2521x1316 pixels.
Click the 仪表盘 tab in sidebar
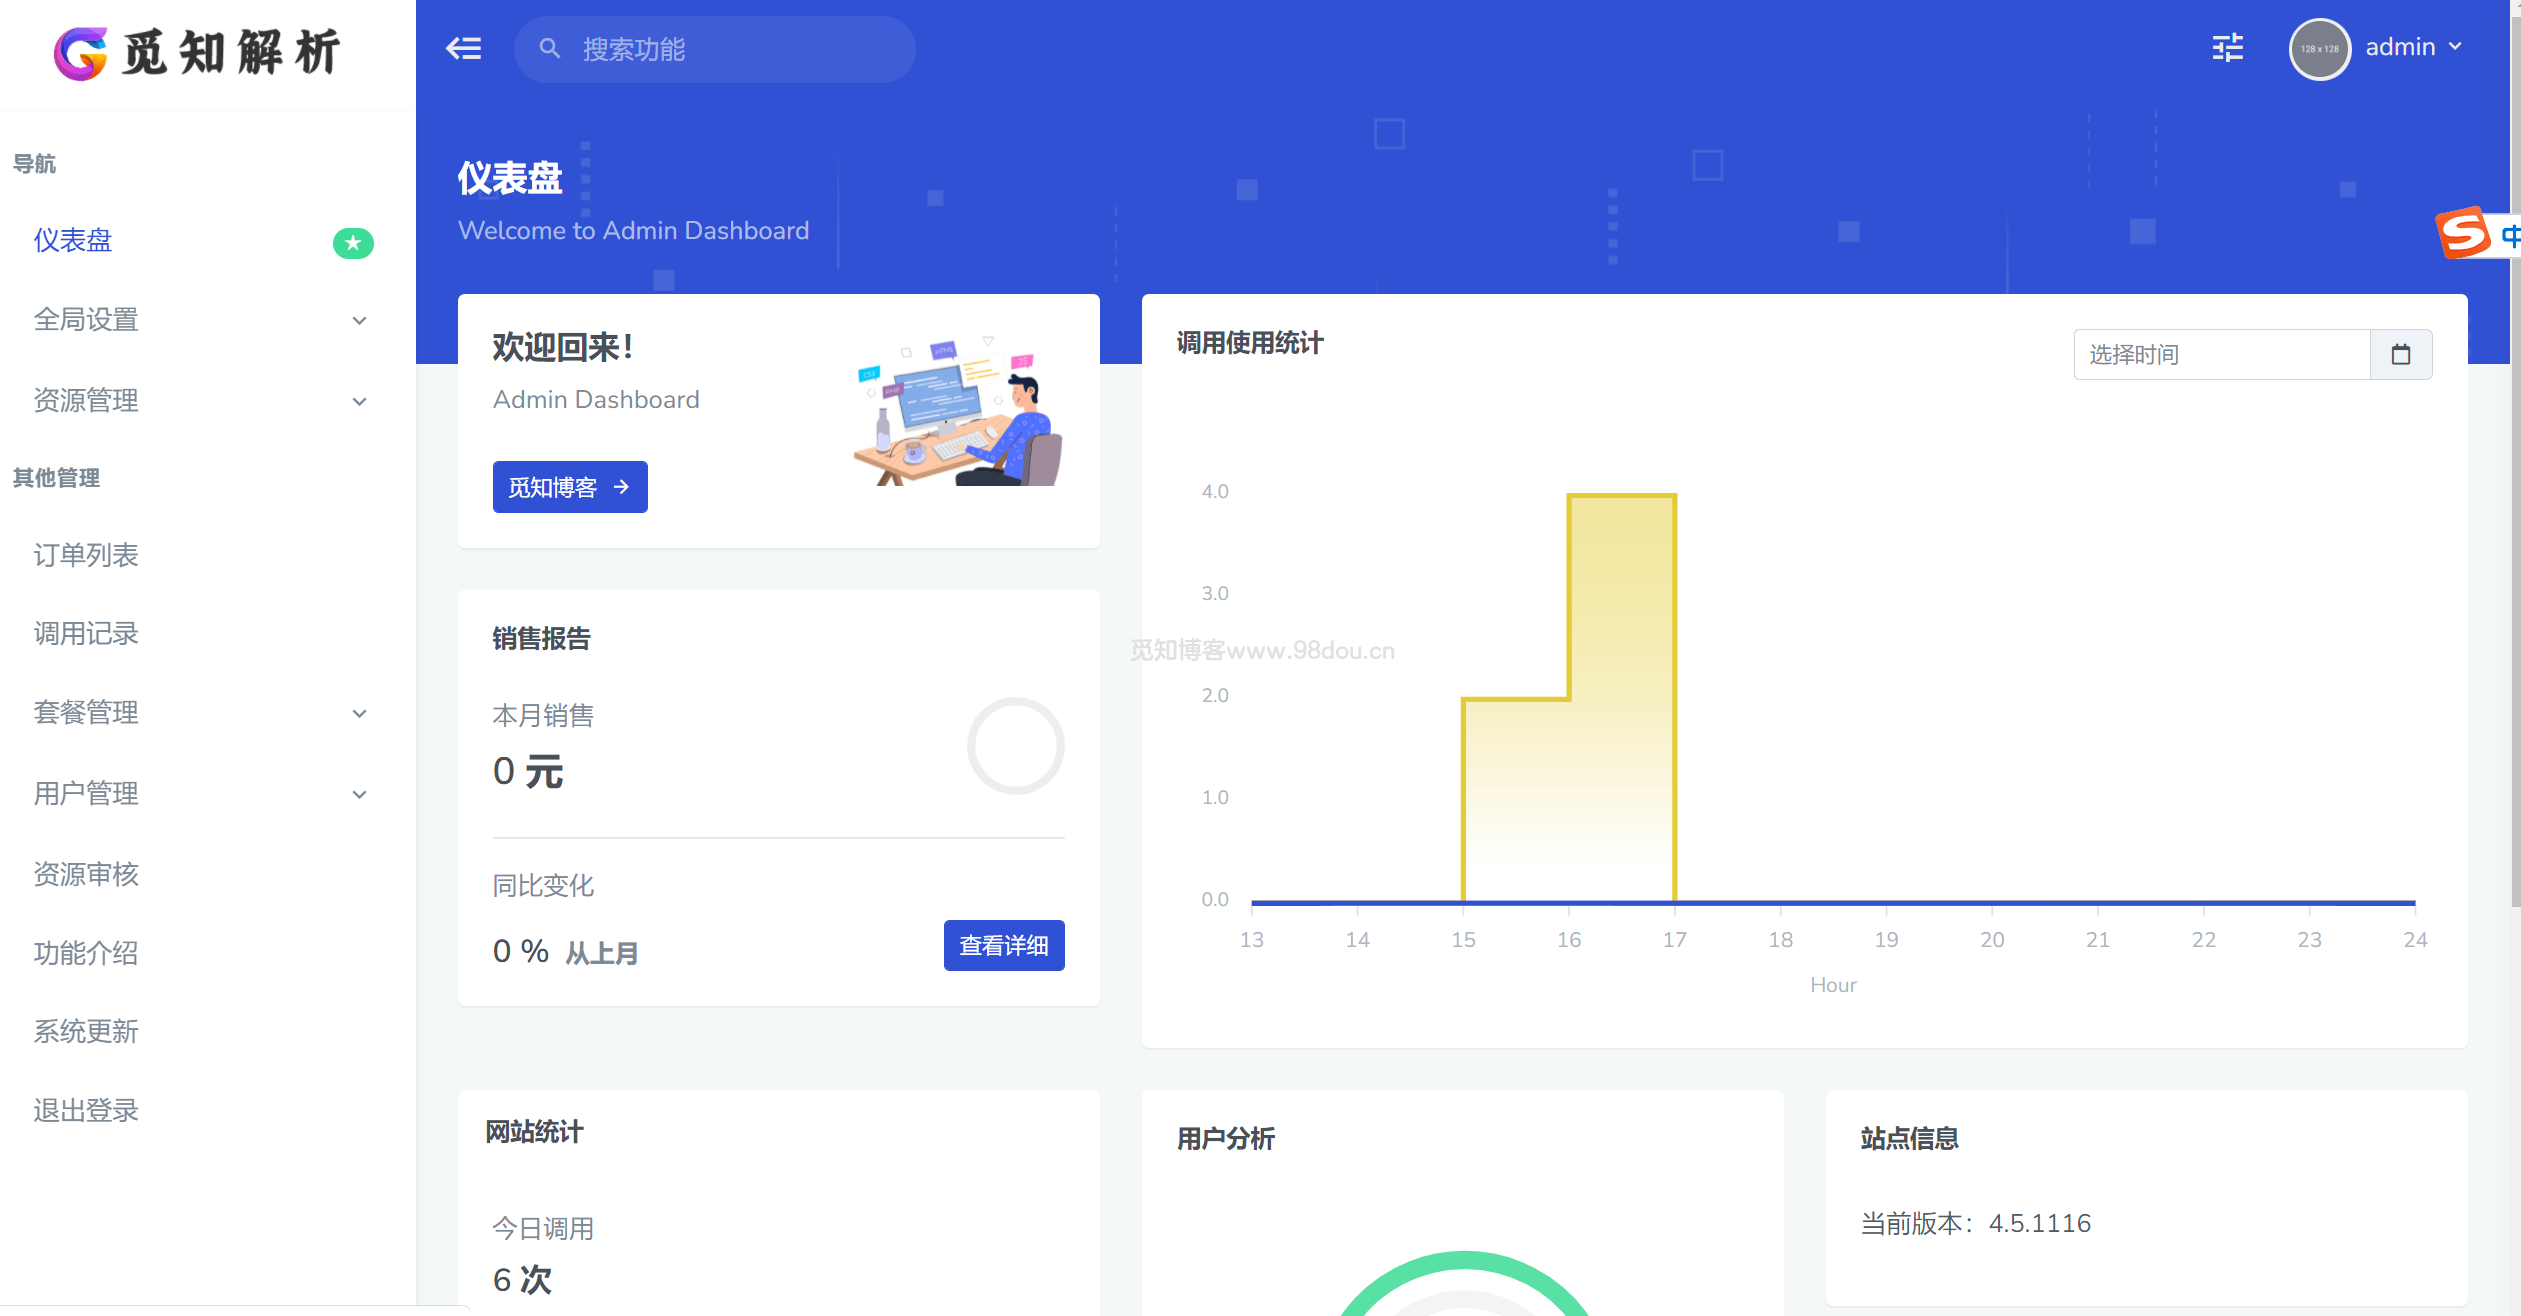point(75,240)
